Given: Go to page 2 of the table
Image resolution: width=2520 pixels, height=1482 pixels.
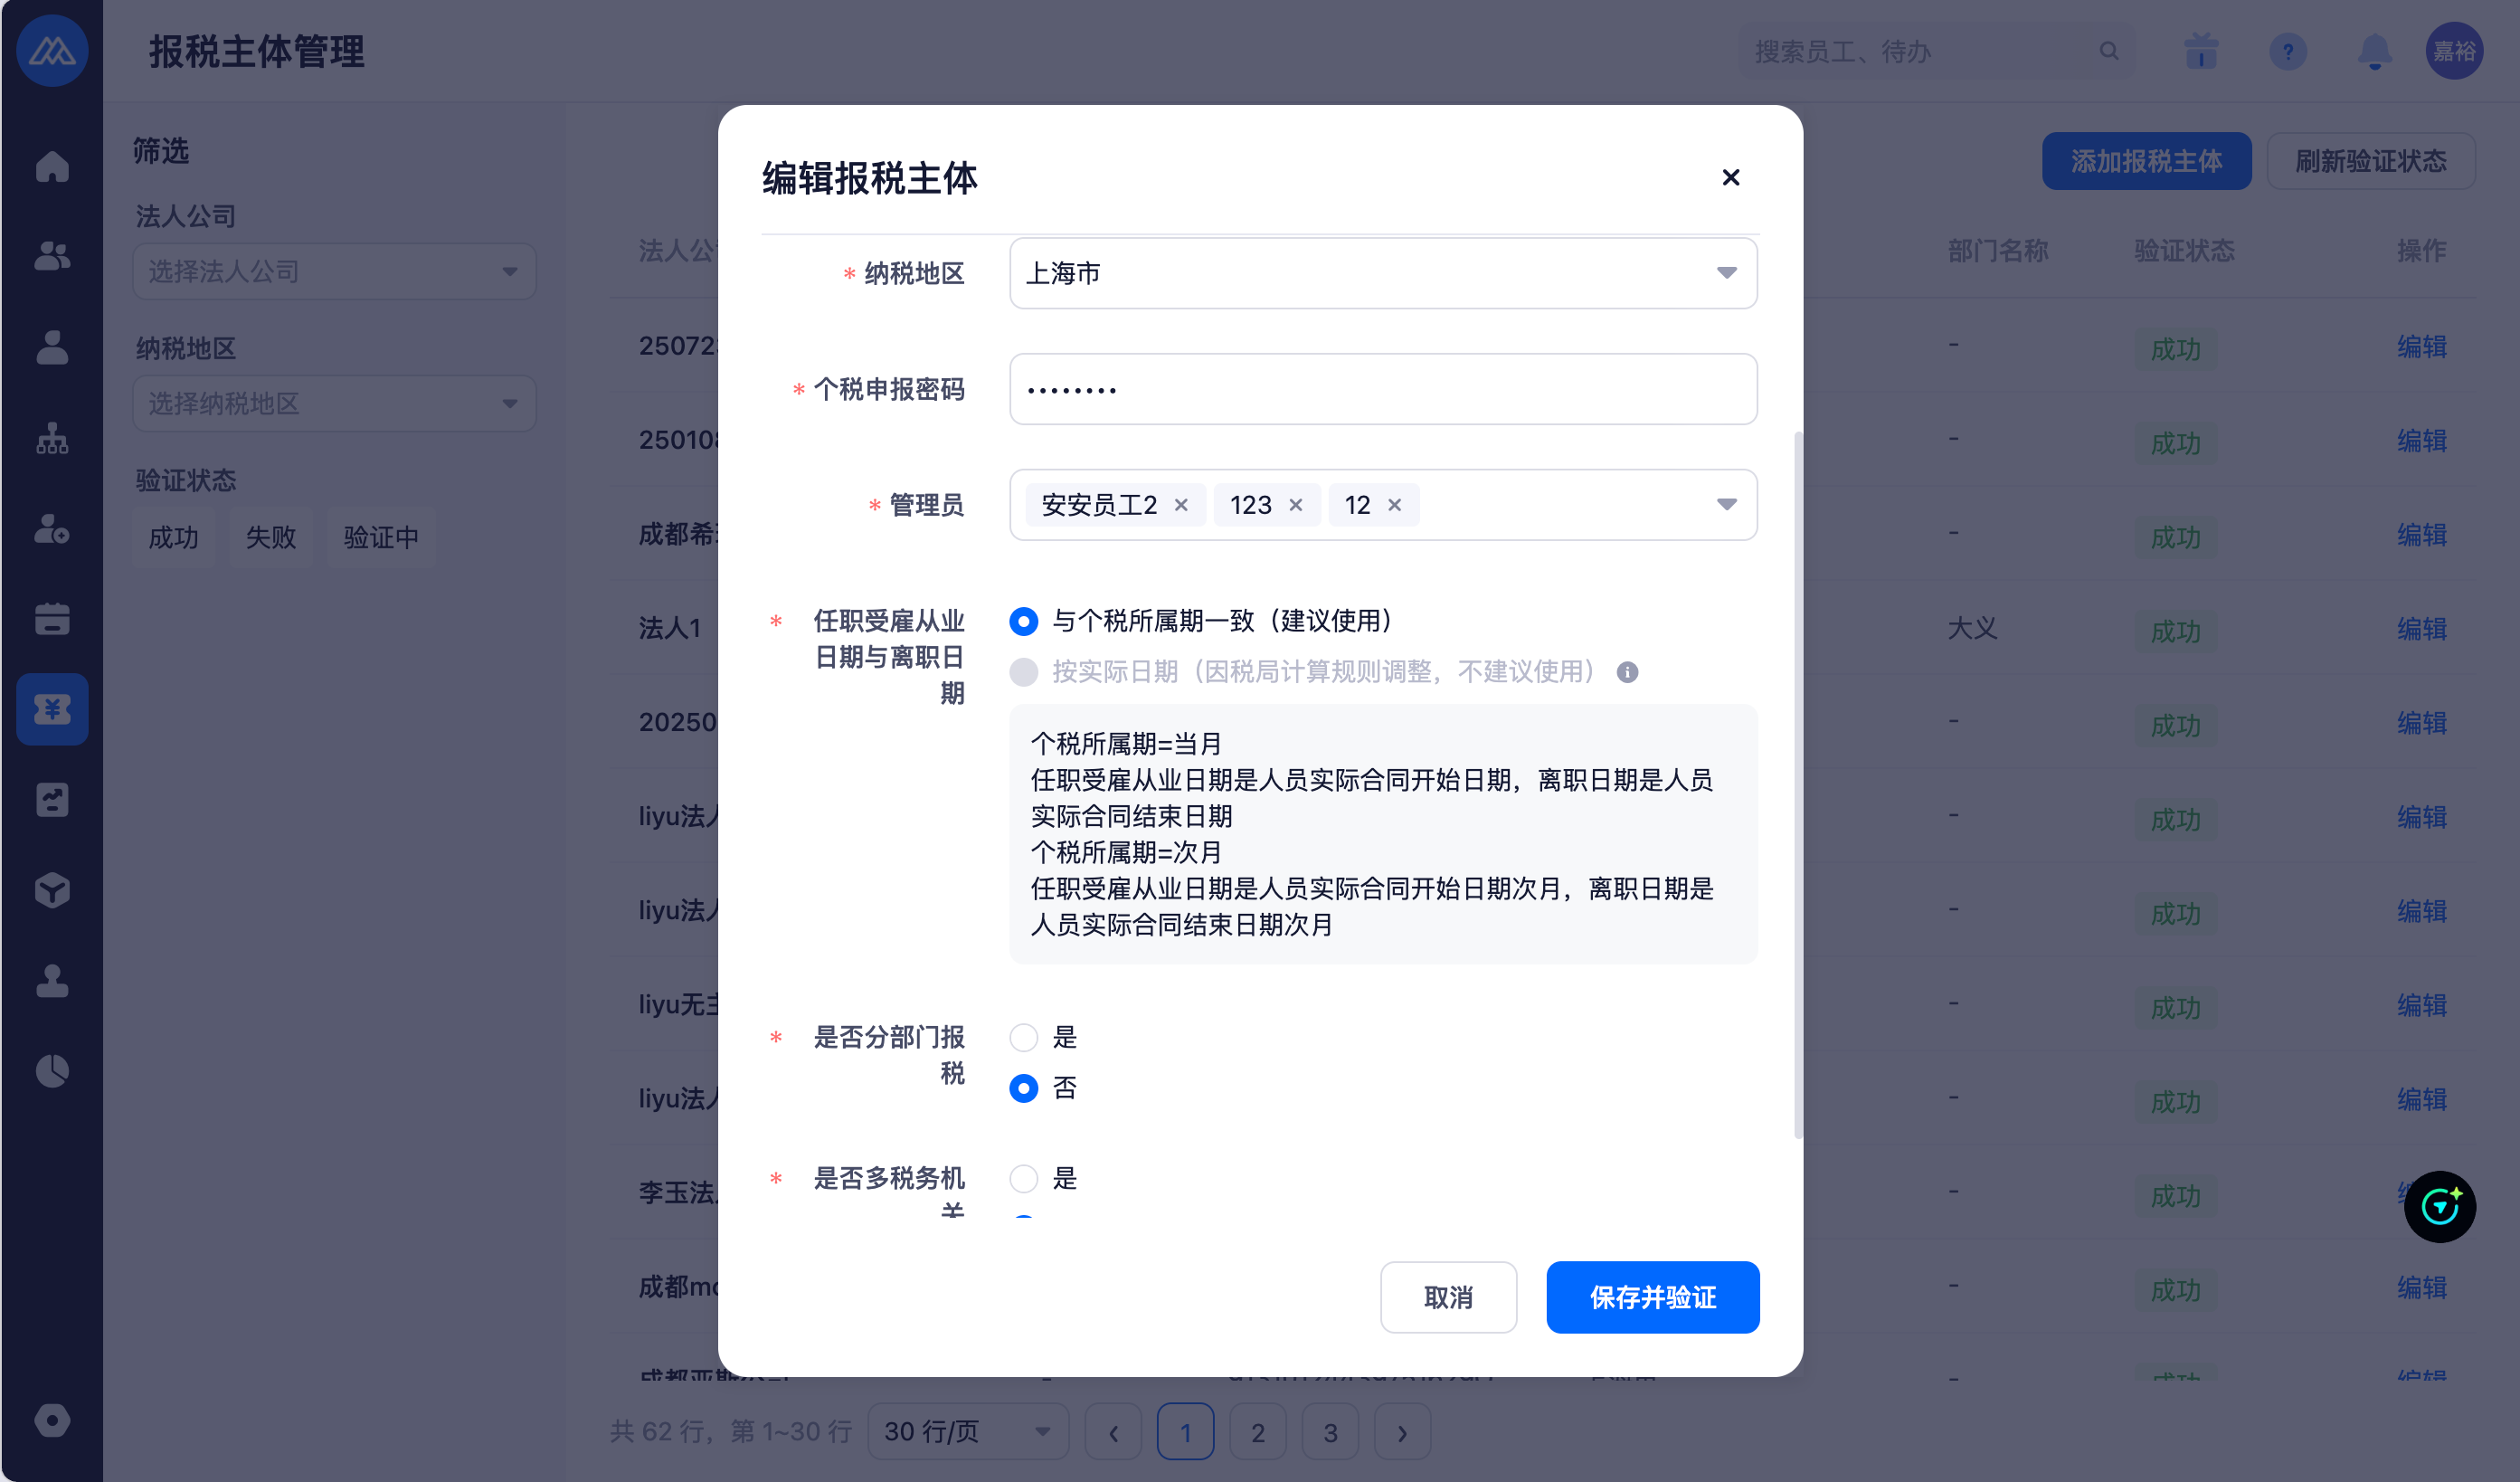Looking at the screenshot, I should [1257, 1431].
